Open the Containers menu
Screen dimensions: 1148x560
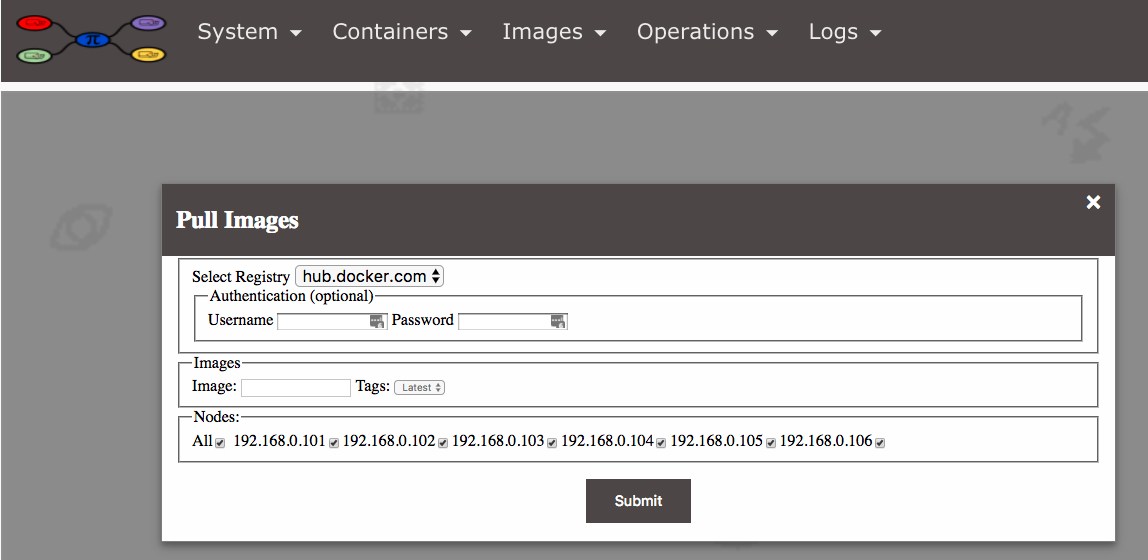(x=401, y=32)
